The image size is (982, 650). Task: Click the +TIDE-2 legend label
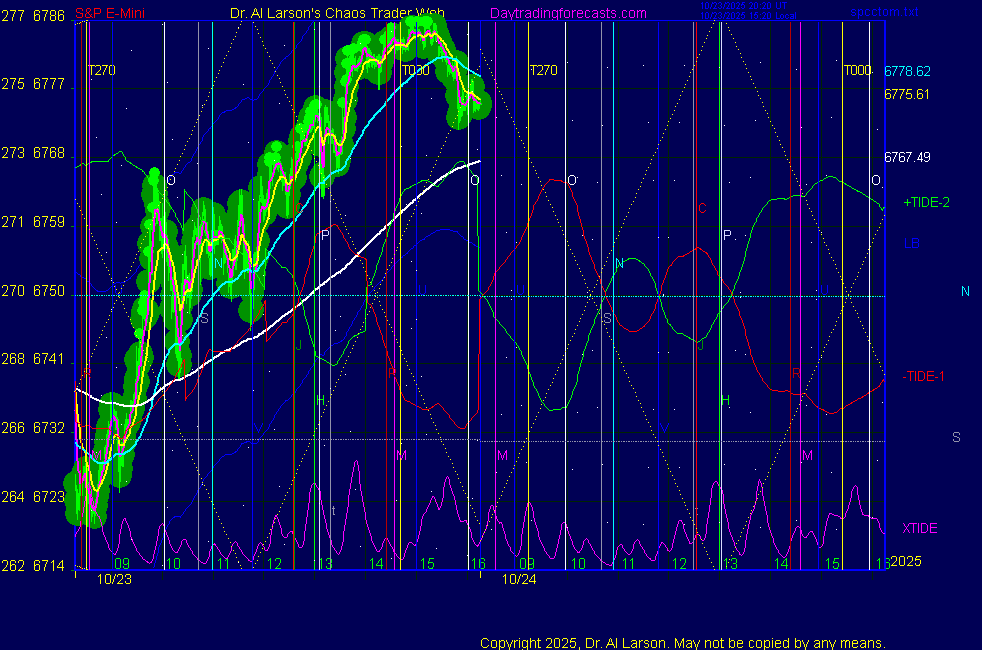tap(926, 202)
